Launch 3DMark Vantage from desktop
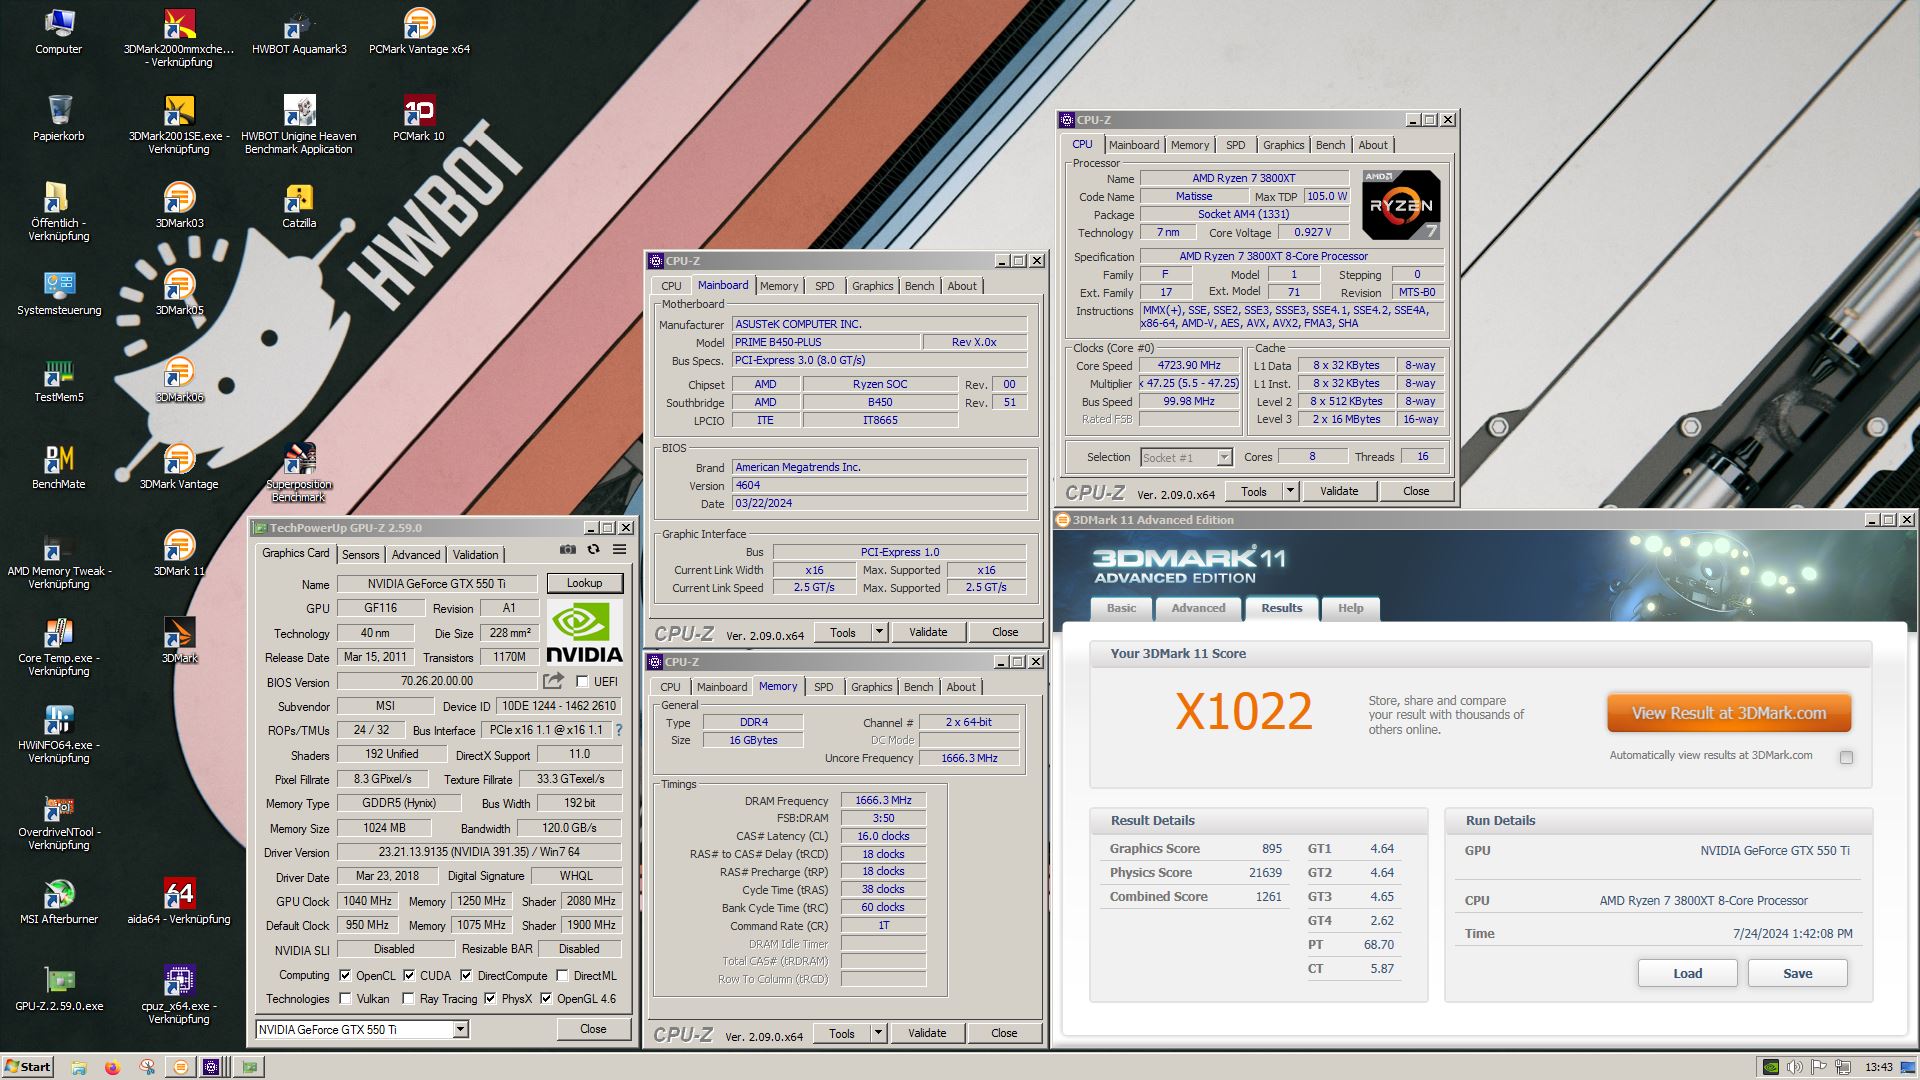The image size is (1920, 1080). pyautogui.click(x=179, y=466)
